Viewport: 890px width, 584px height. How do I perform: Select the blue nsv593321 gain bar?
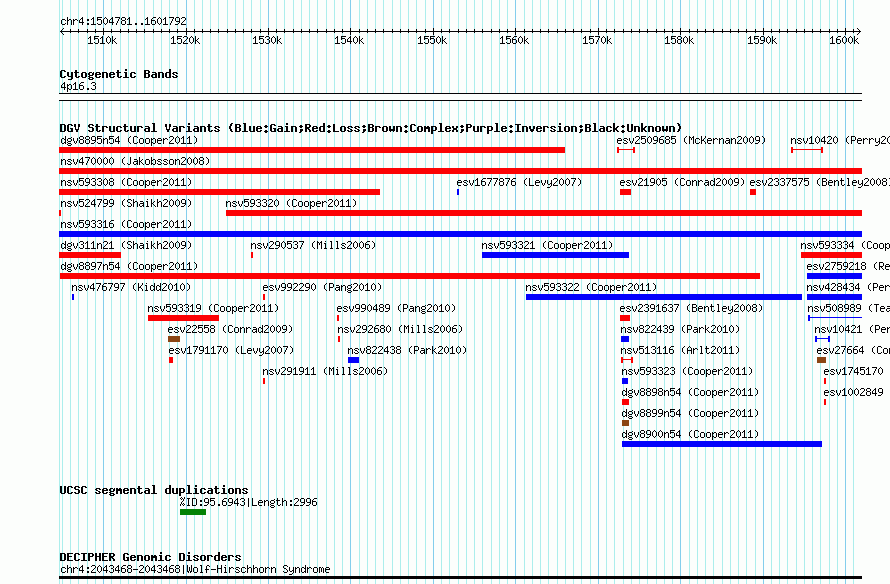tap(556, 255)
